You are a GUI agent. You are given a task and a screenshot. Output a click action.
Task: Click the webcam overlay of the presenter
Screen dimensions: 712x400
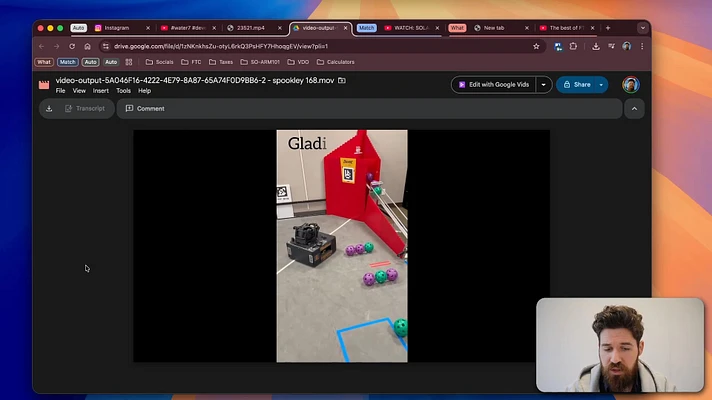tap(620, 345)
